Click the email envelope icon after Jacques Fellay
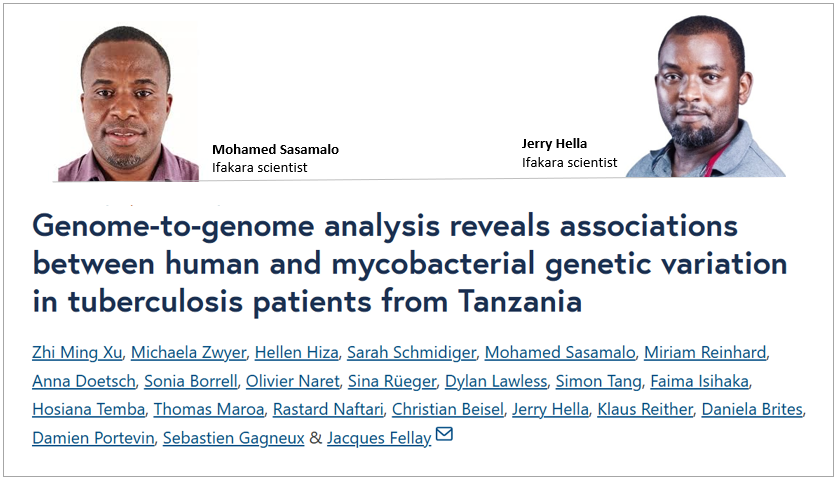 tap(444, 435)
